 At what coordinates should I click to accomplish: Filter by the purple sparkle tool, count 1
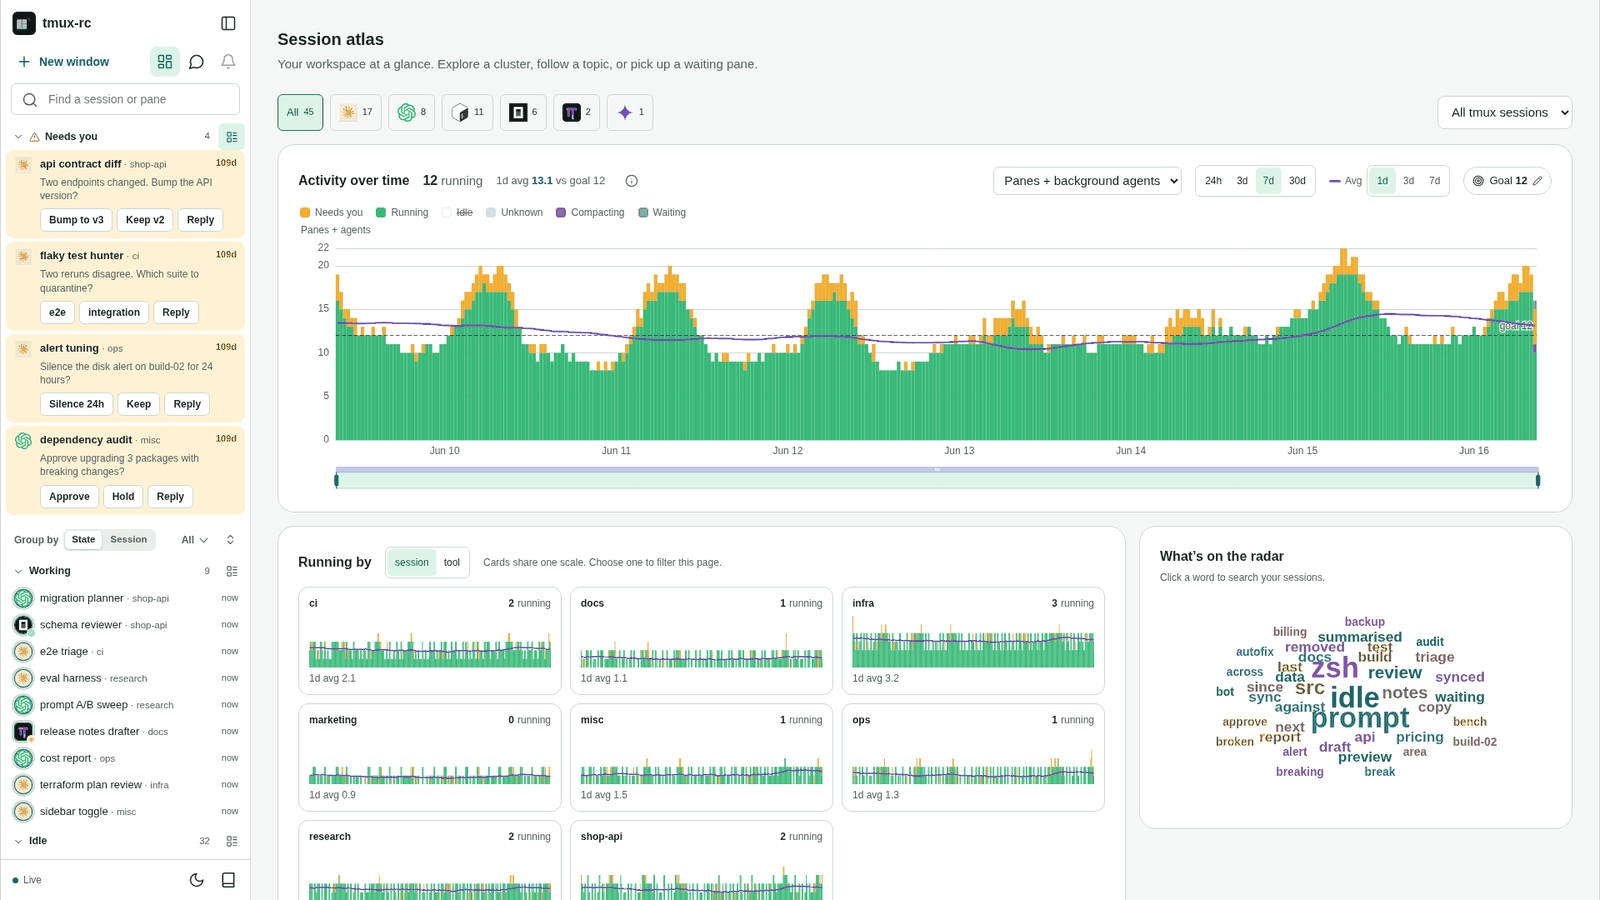click(x=630, y=112)
